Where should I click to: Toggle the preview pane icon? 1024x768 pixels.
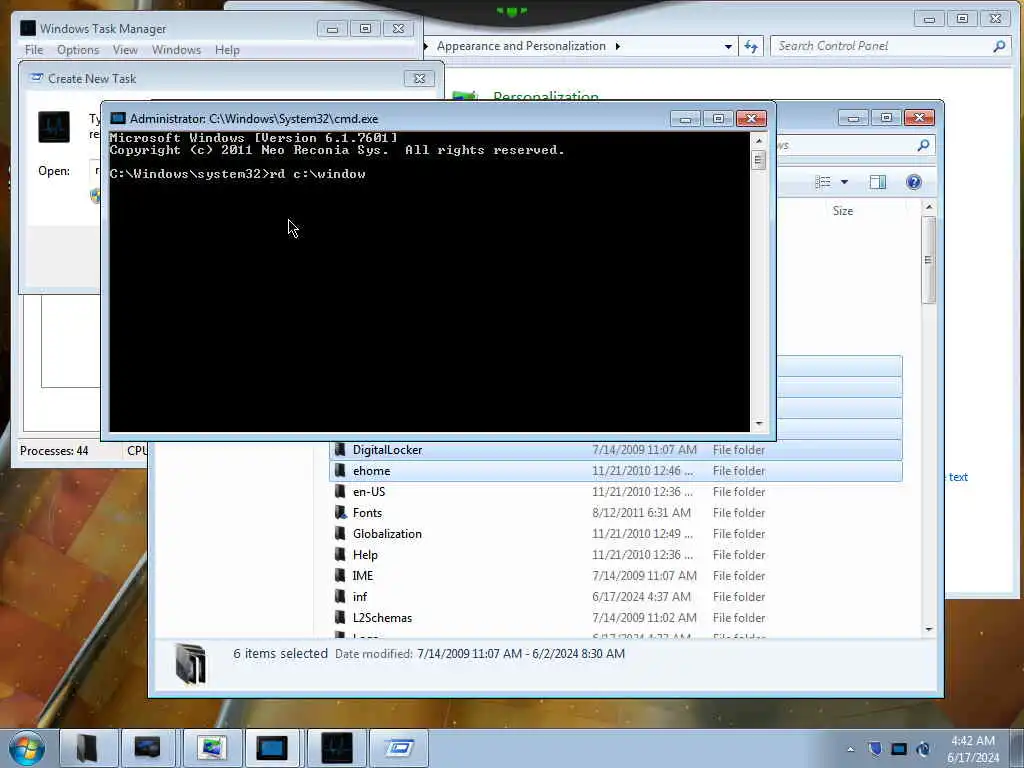878,182
